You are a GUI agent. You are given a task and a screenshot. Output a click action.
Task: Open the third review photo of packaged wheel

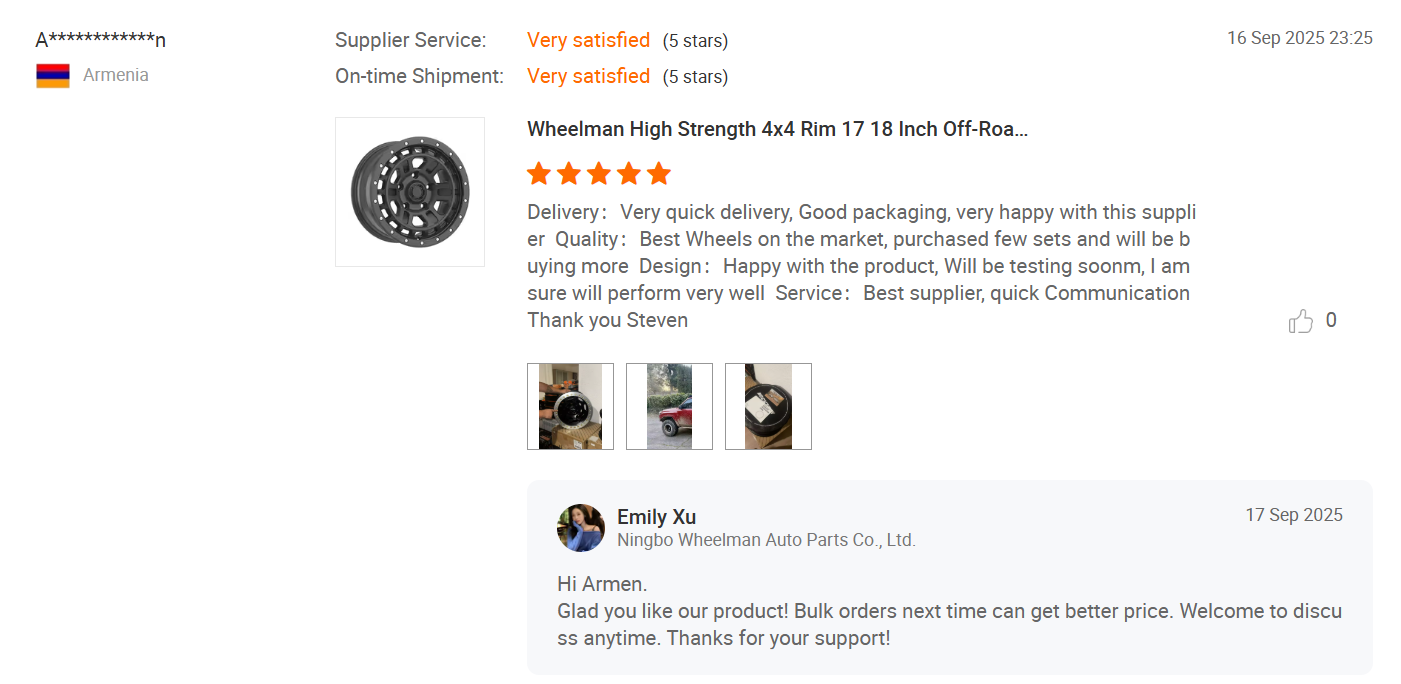(x=768, y=406)
